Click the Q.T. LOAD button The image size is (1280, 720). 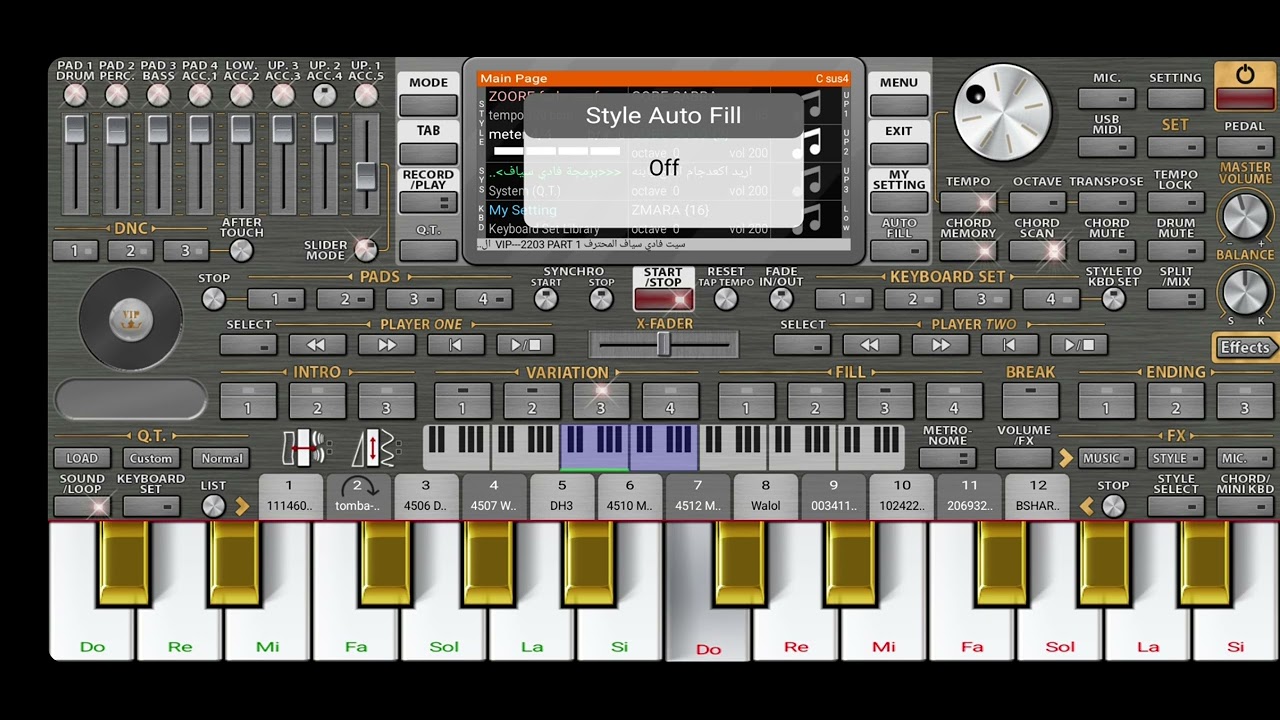pyautogui.click(x=82, y=458)
